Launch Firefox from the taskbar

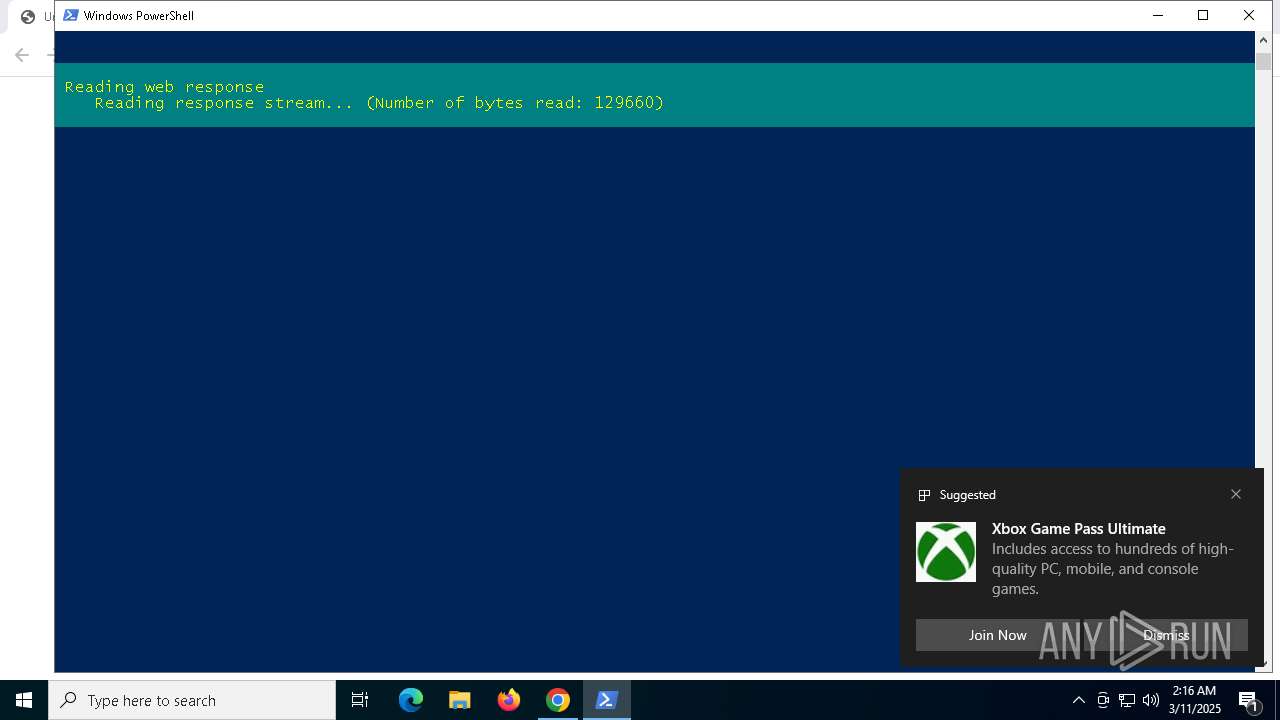click(x=509, y=700)
